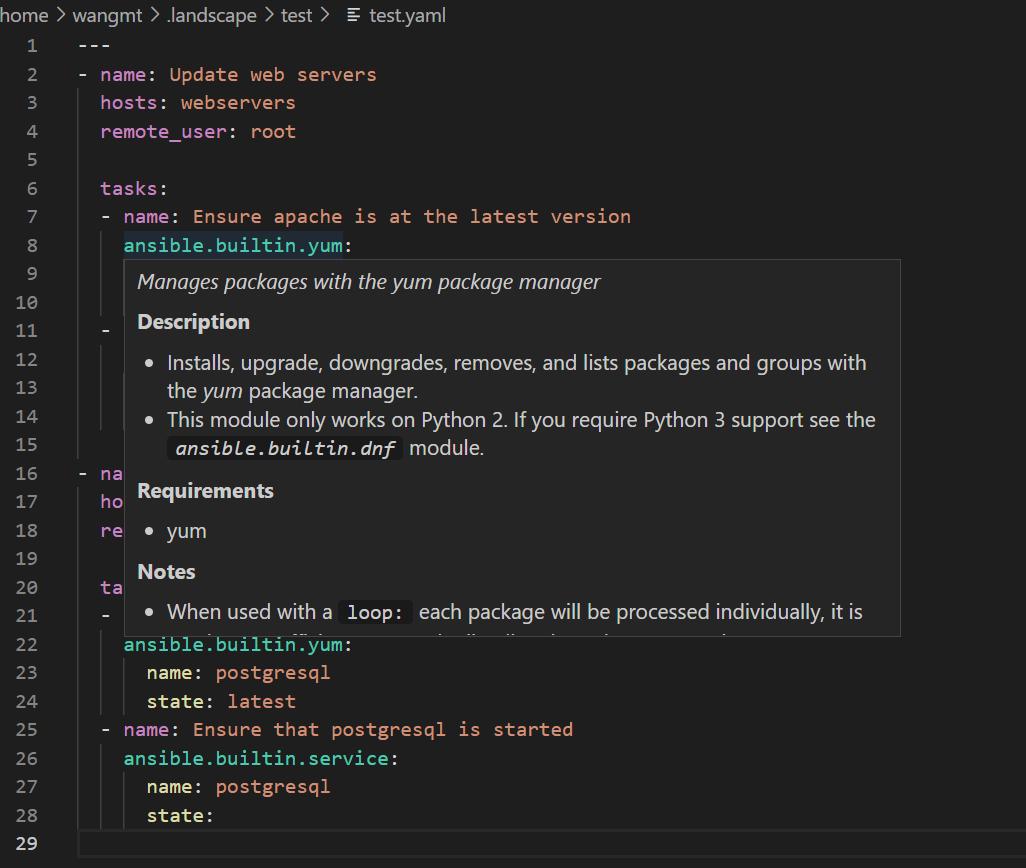Place cursor on the "webservers" value

pyautogui.click(x=237, y=102)
